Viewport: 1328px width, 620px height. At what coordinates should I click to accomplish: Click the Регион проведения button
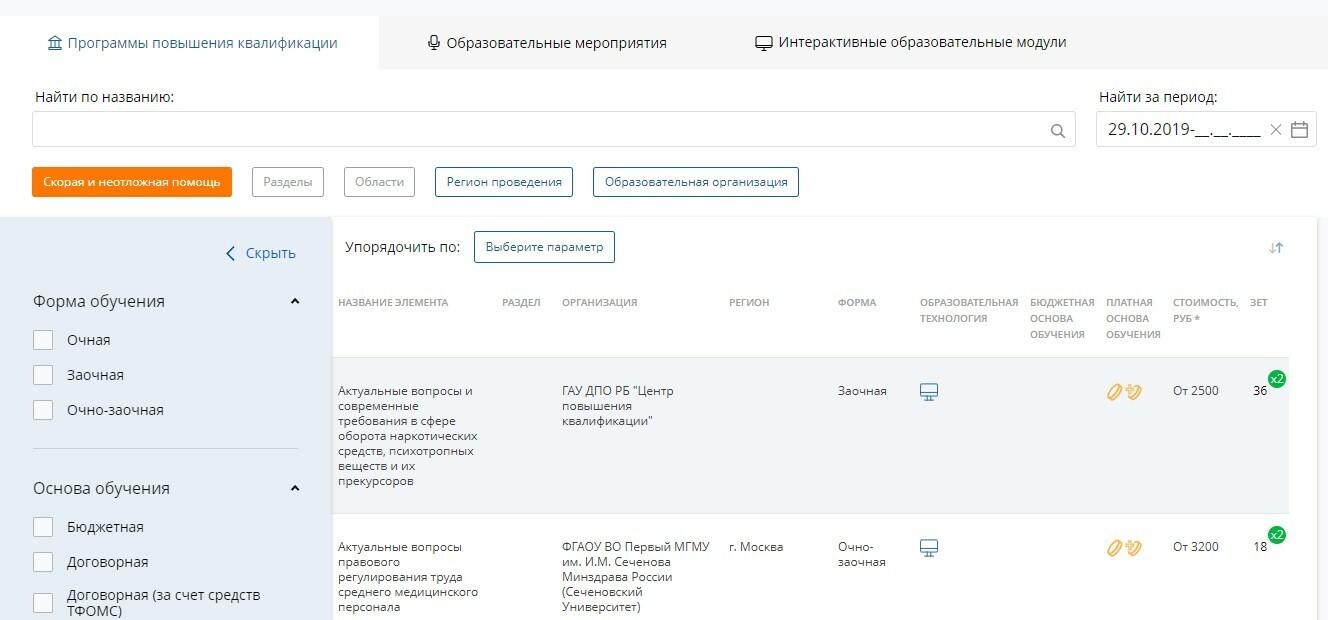click(x=503, y=182)
